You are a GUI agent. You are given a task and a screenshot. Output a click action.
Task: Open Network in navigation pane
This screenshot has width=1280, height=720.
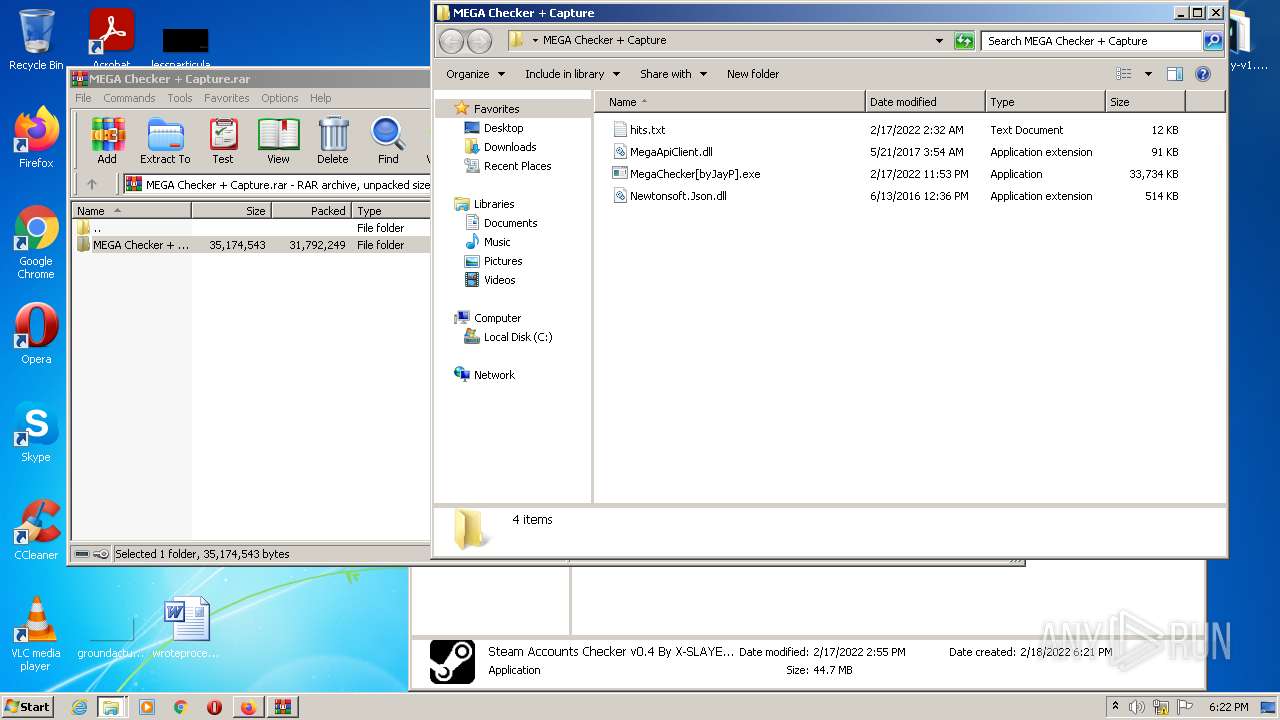click(494, 375)
